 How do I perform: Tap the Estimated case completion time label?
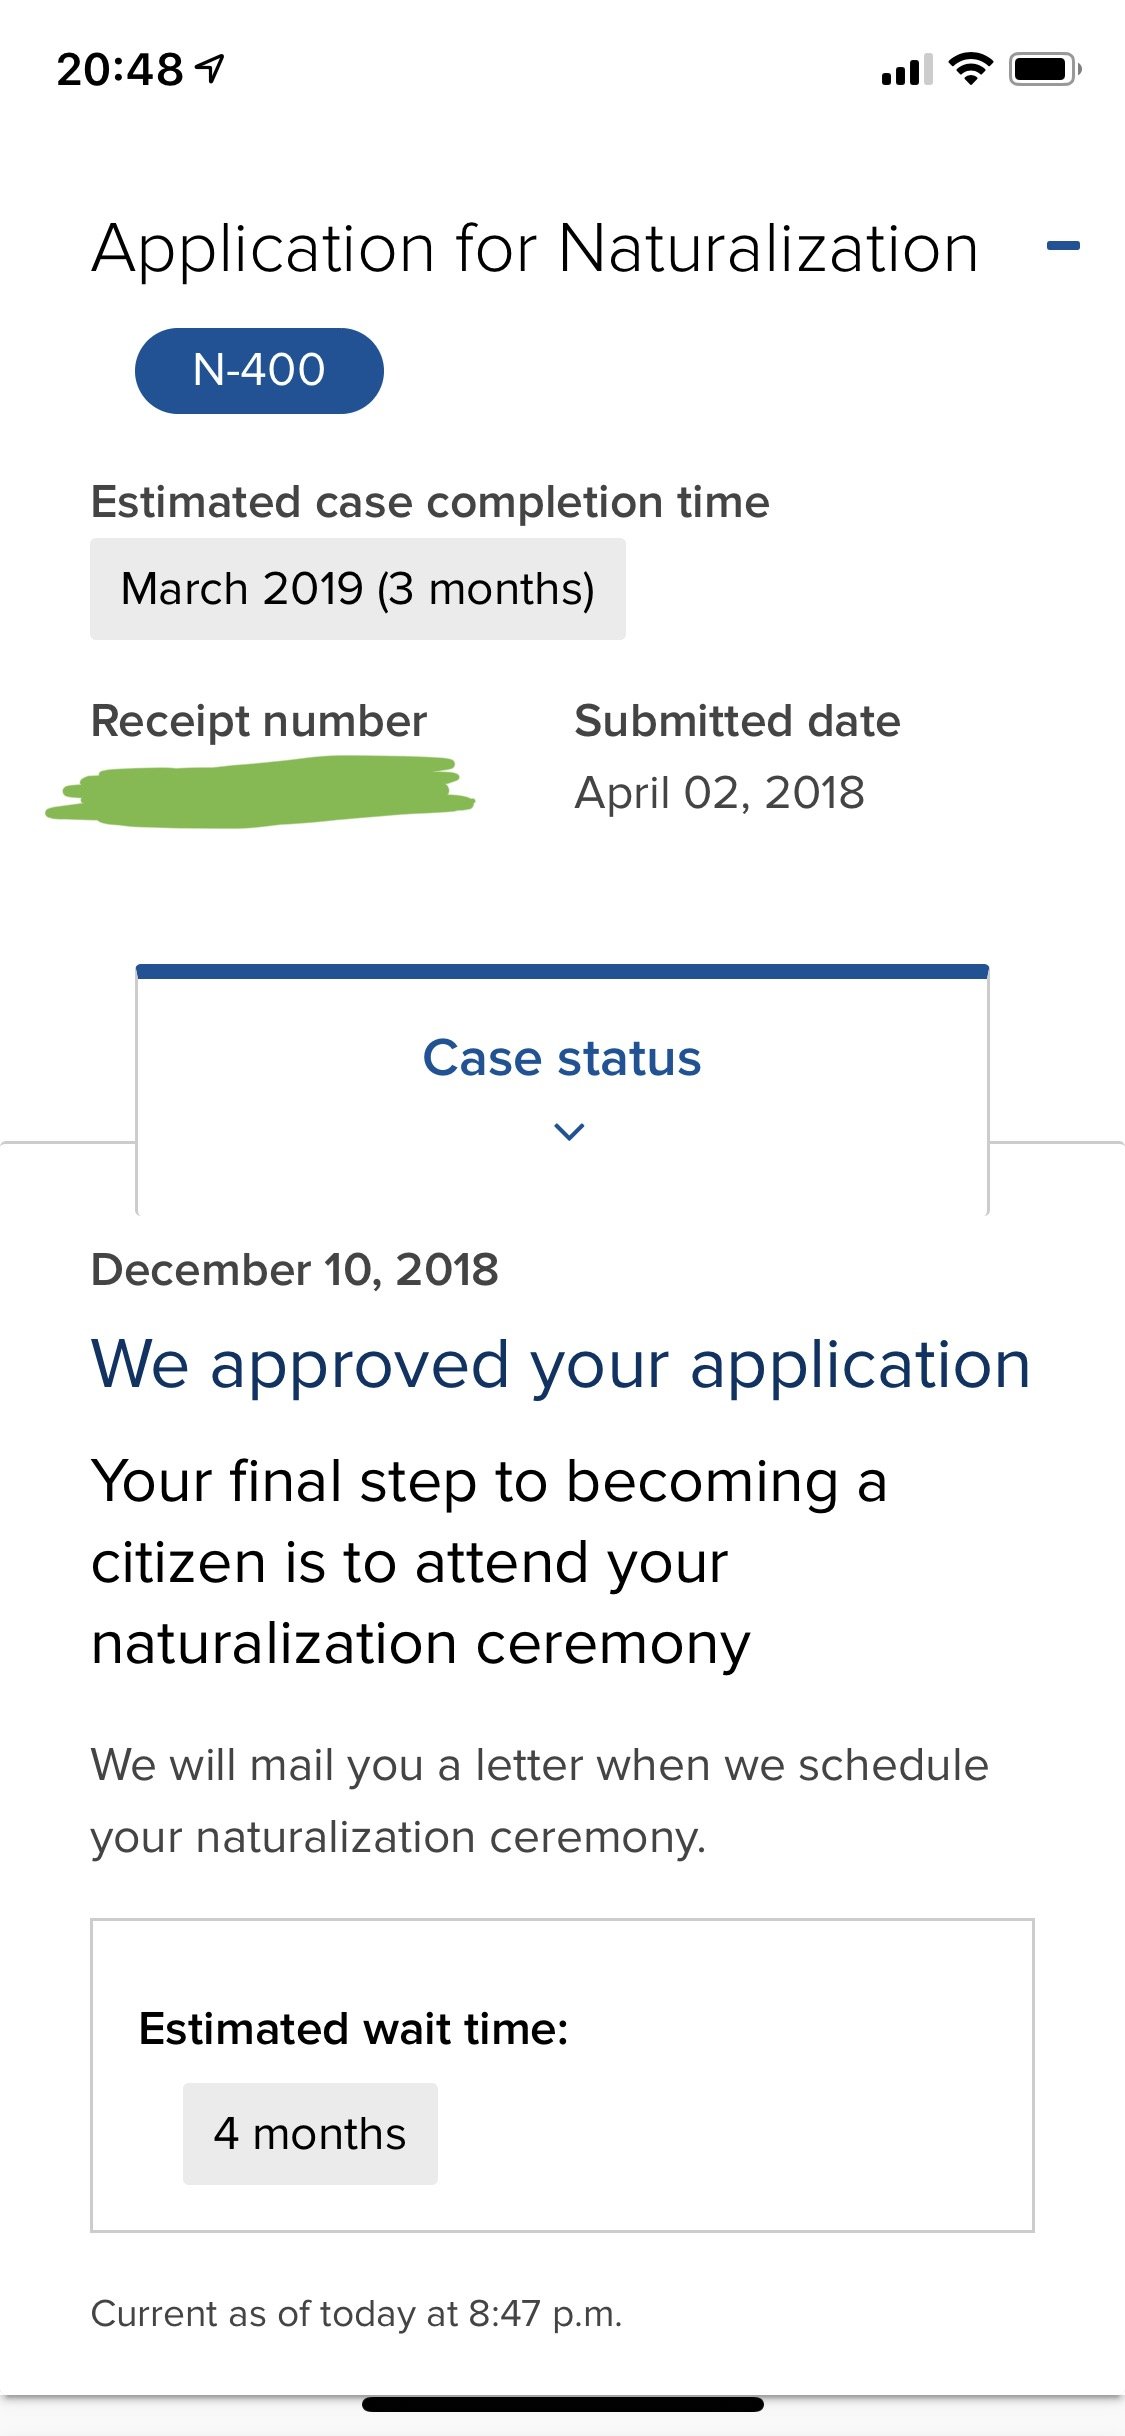tap(430, 502)
